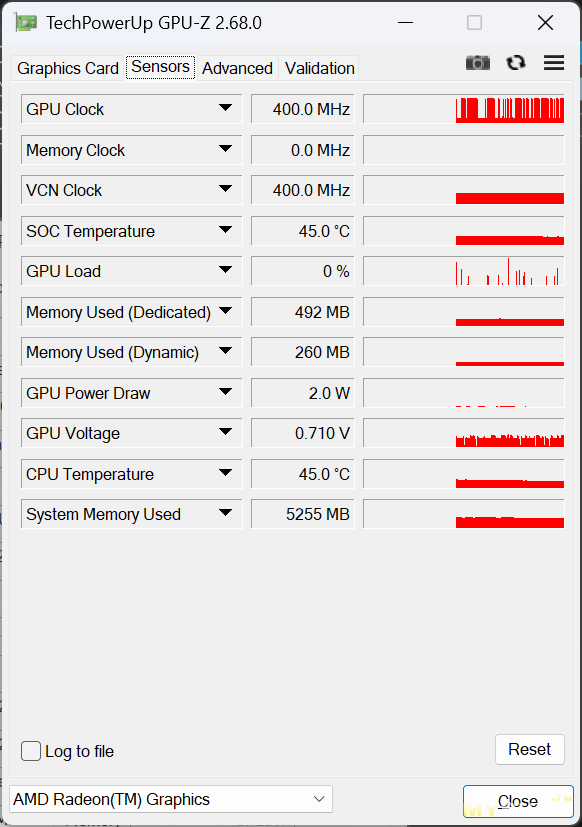Enable the Log to file checkbox

[x=31, y=751]
